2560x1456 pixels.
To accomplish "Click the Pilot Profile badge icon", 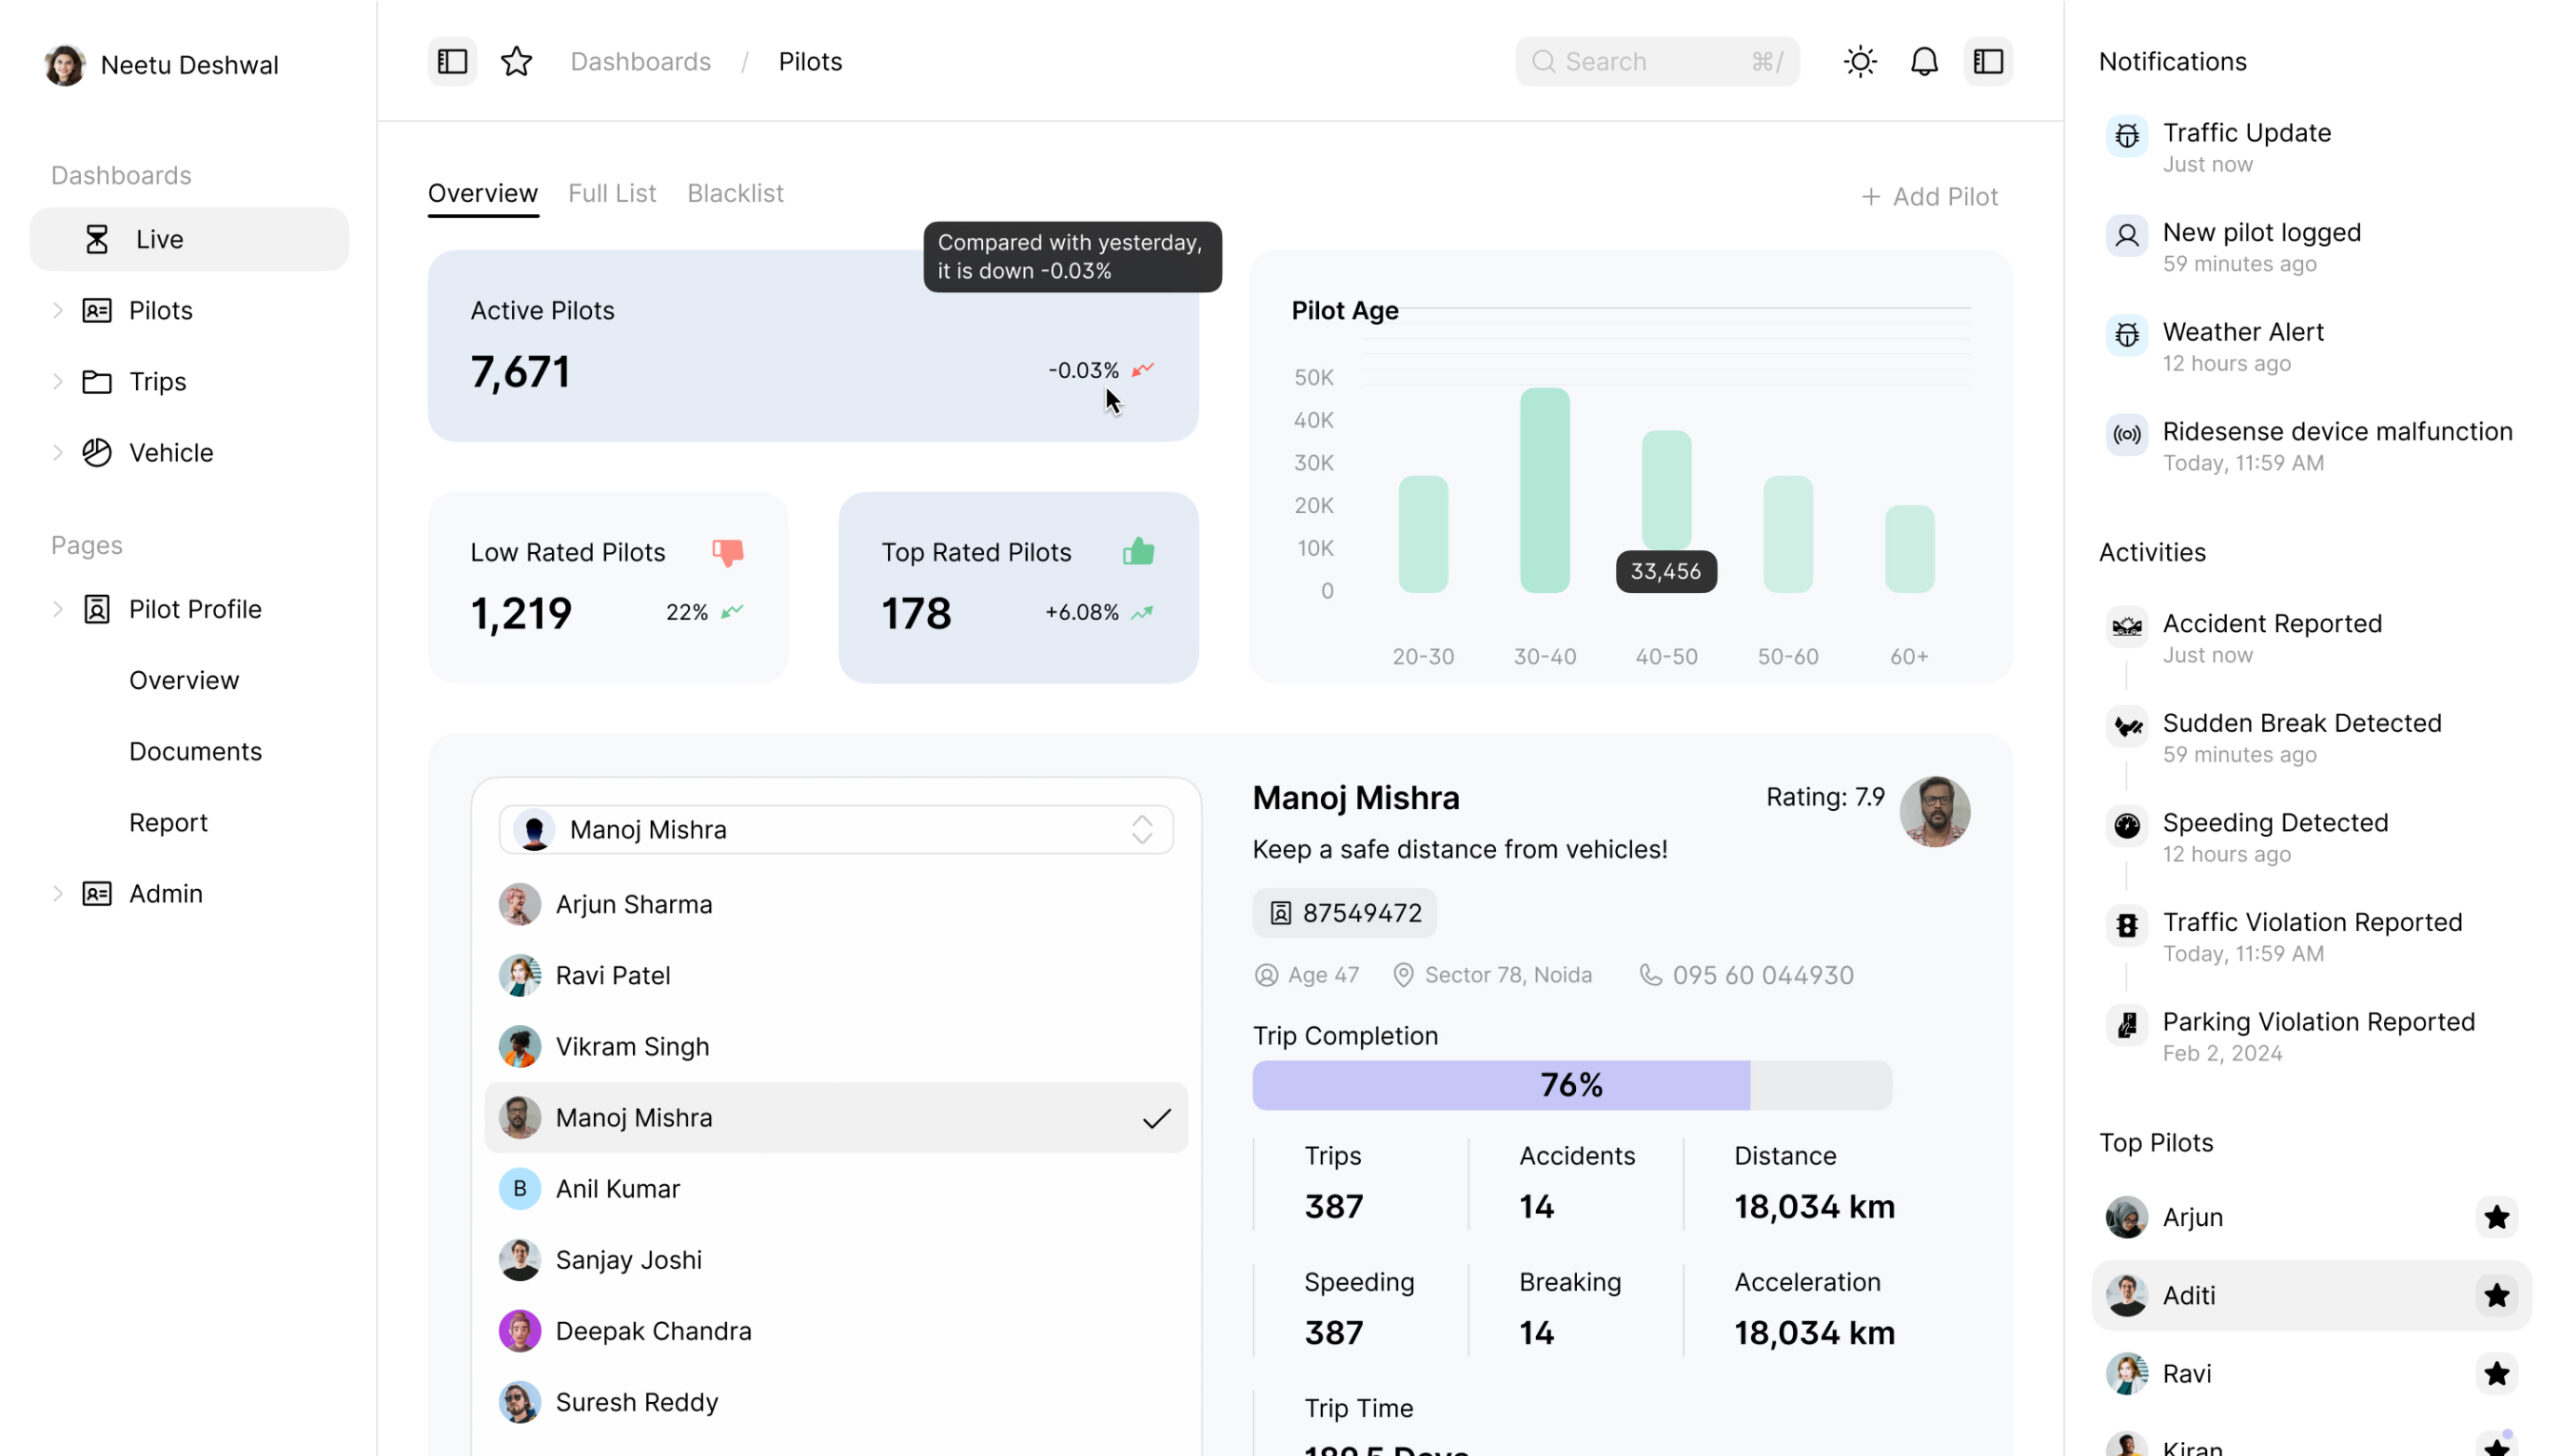I will tap(97, 609).
